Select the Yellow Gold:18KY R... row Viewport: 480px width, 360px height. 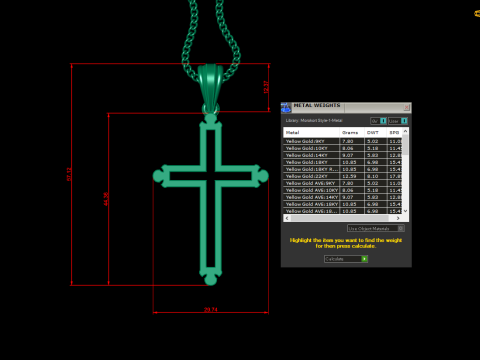[342, 169]
